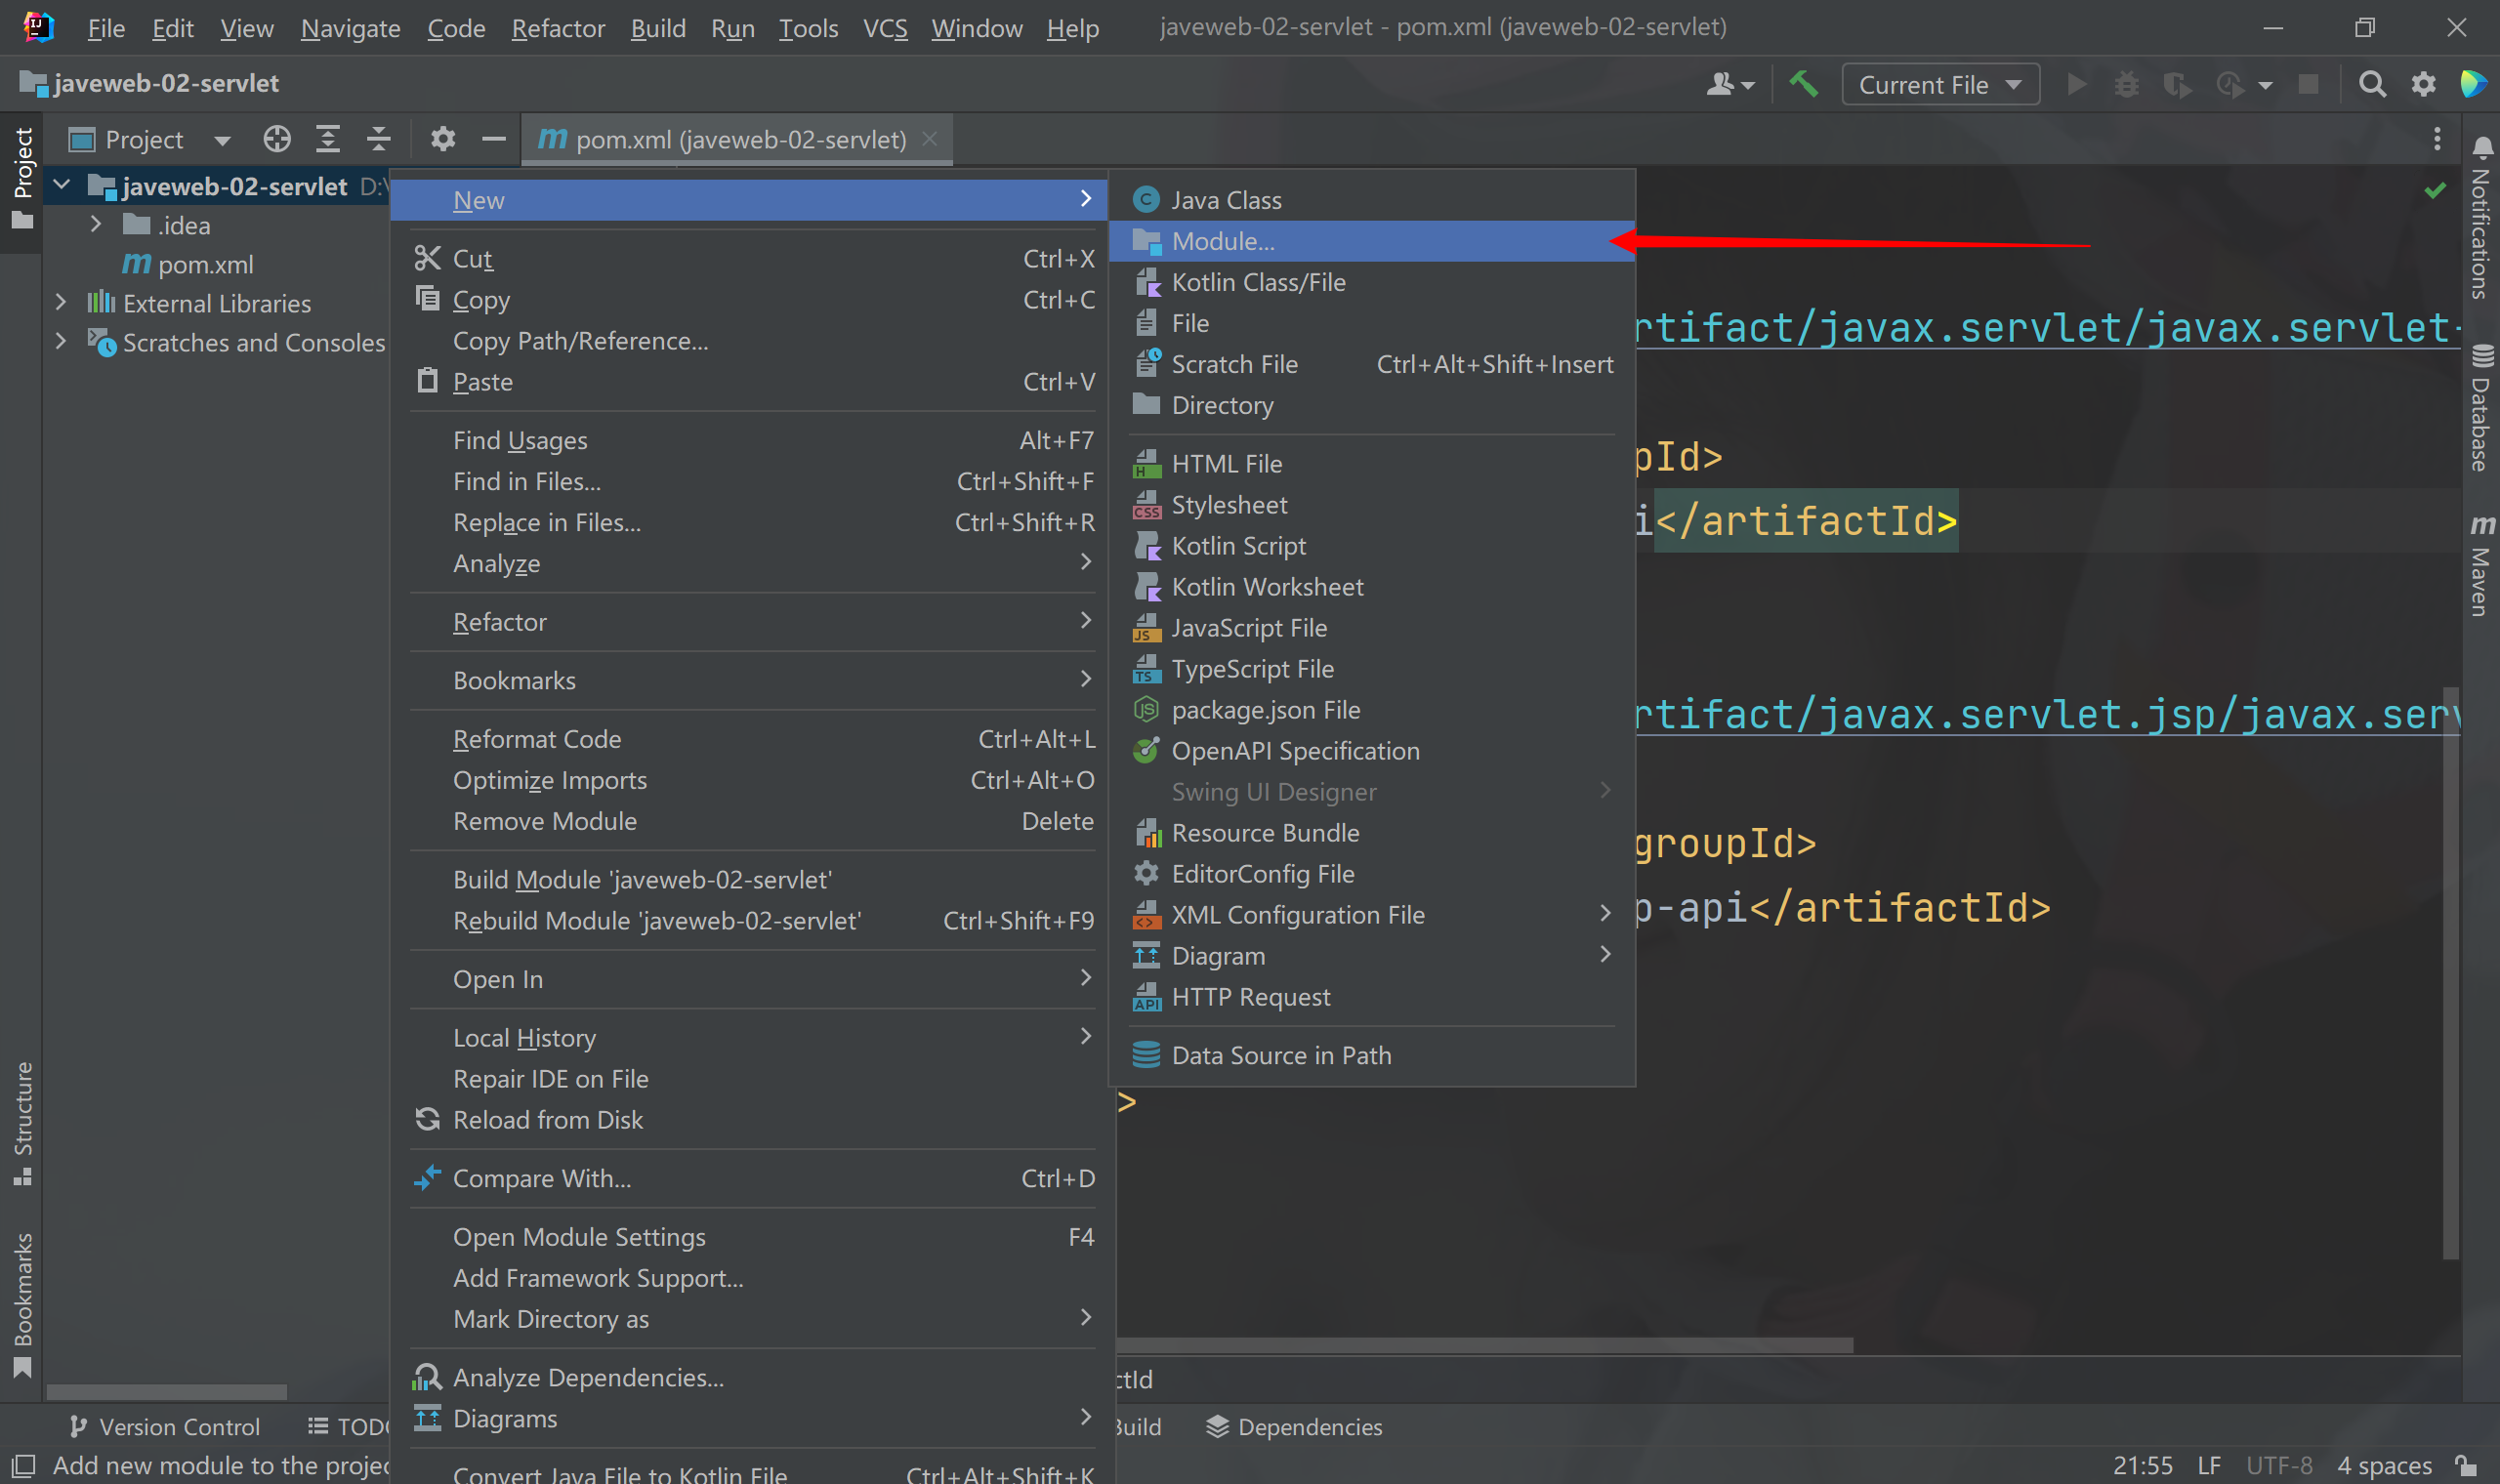Open the Dependencies tool window button
The height and width of the screenshot is (1484, 2500).
1294,1426
